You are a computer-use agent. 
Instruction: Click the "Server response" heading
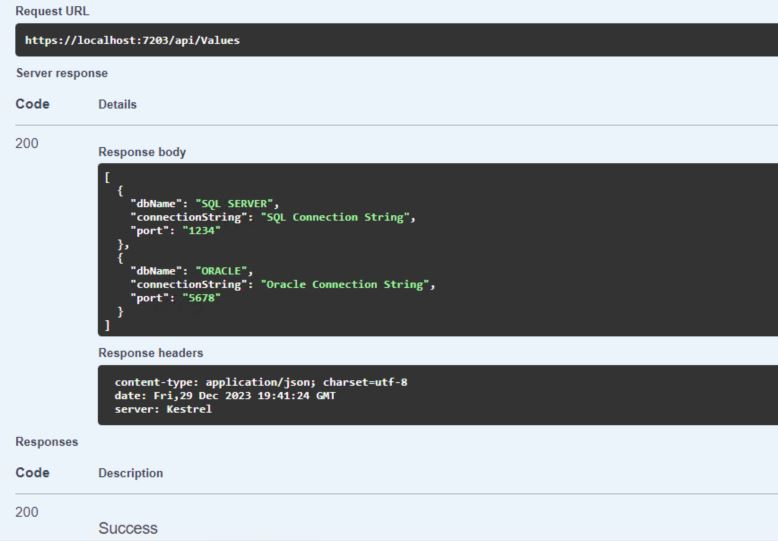click(62, 73)
